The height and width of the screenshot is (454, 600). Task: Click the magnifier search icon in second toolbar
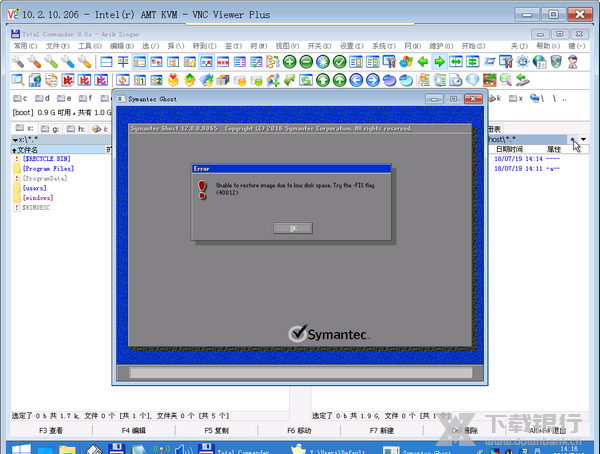coord(18,80)
